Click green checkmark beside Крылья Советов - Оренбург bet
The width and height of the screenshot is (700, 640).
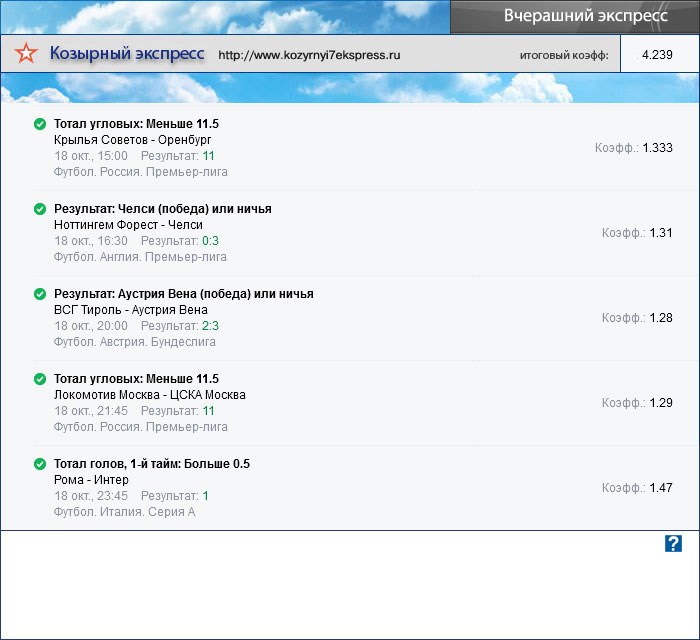(x=40, y=124)
